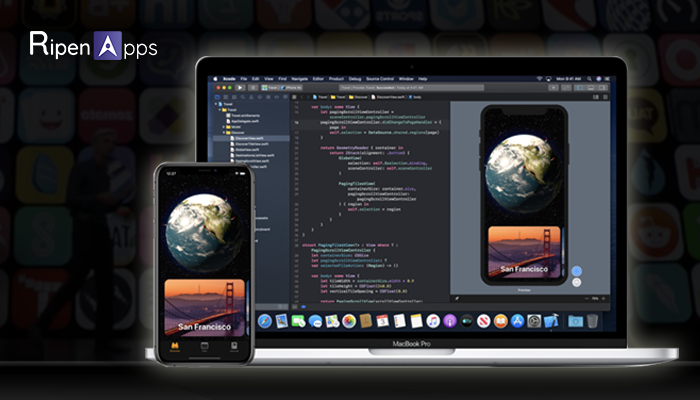This screenshot has width=700, height=400.
Task: Zoom in the preview canvas
Action: [604, 298]
